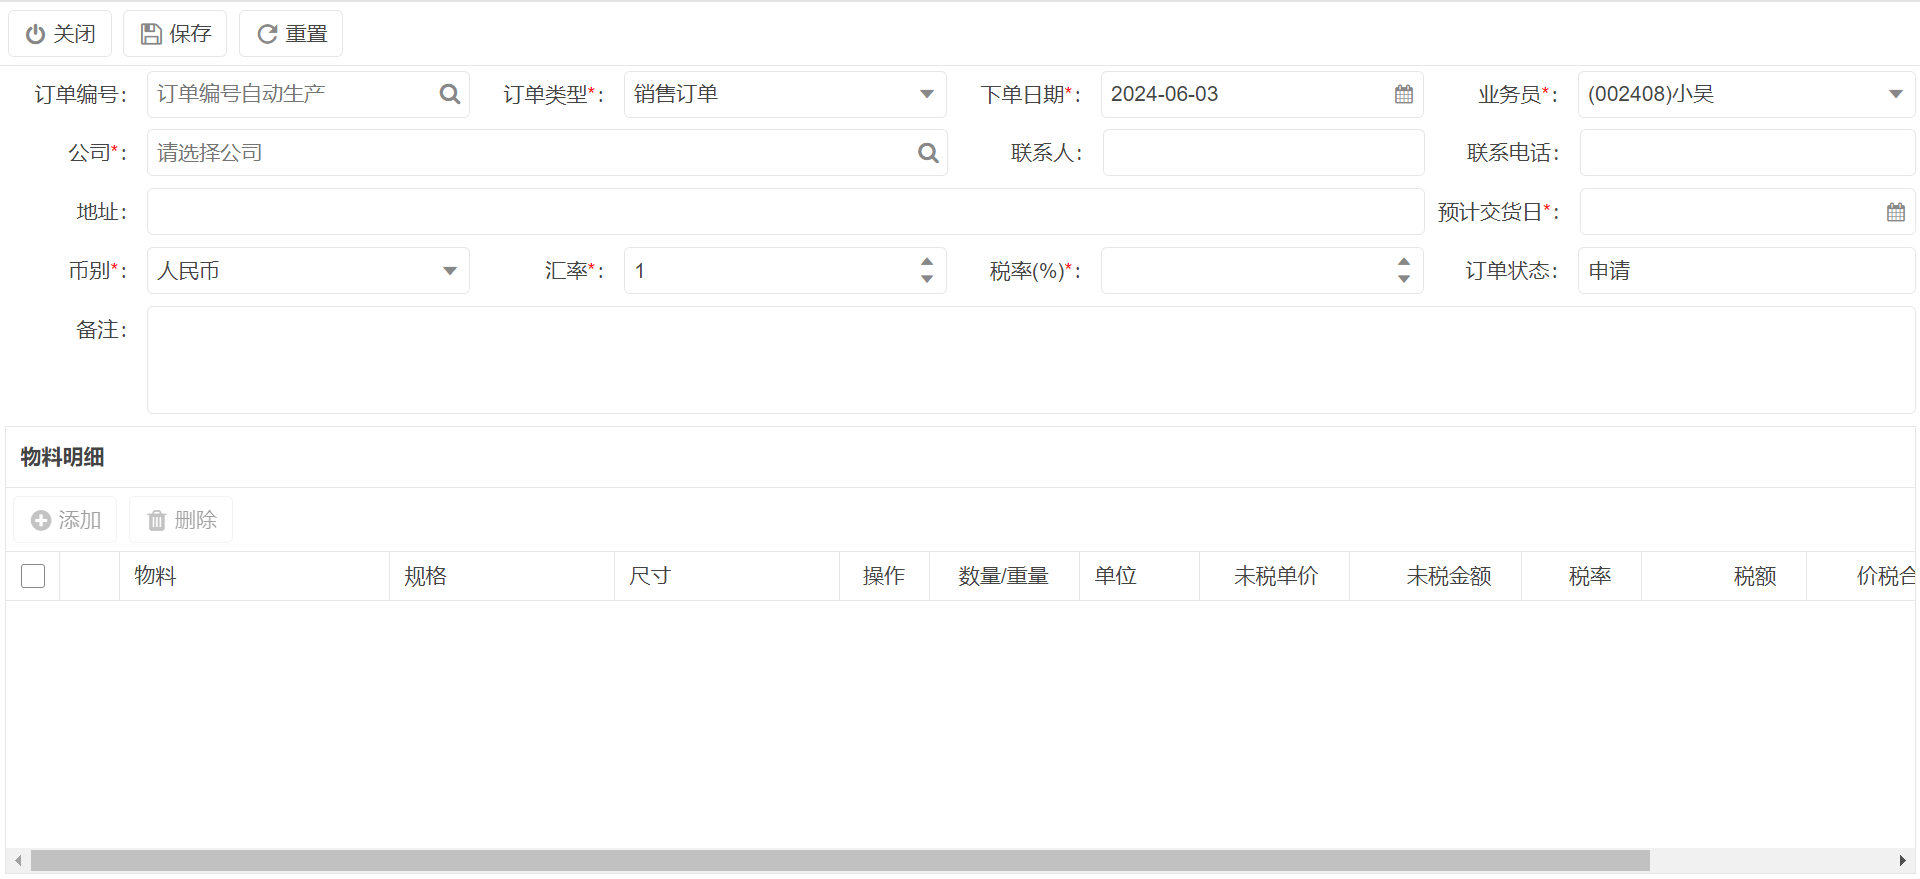1920x879 pixels.
Task: Decrease 税率(%) with the down arrow
Action: (x=1404, y=279)
